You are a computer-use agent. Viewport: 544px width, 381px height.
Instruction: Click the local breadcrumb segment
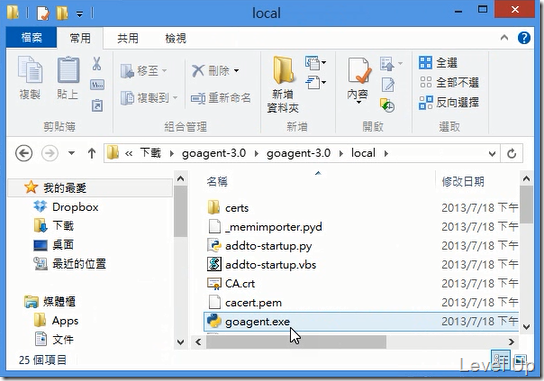[363, 153]
